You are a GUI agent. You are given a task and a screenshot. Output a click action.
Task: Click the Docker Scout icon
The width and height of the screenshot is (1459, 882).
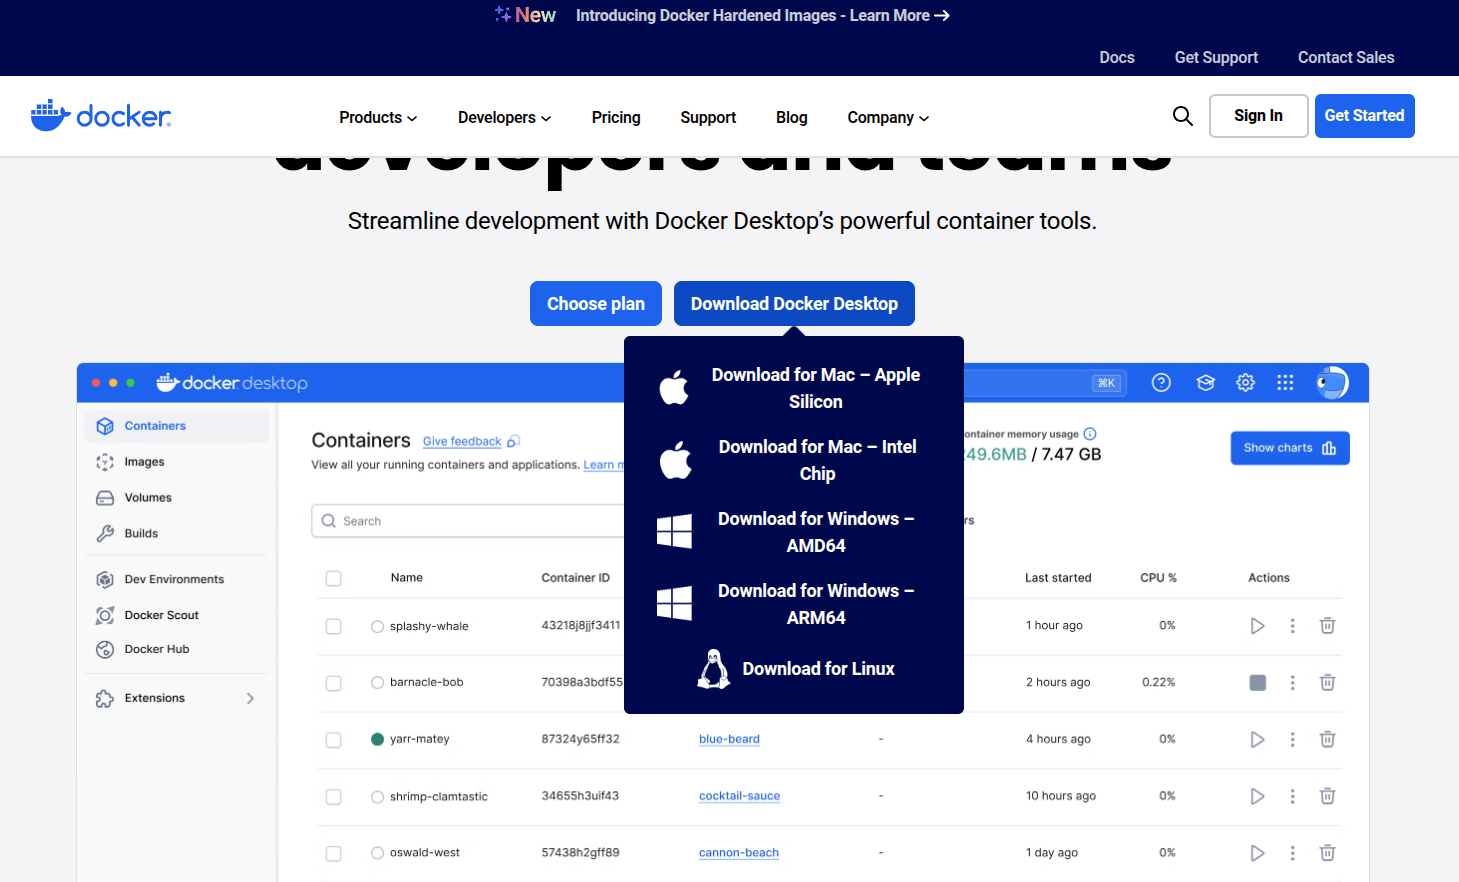(x=105, y=616)
